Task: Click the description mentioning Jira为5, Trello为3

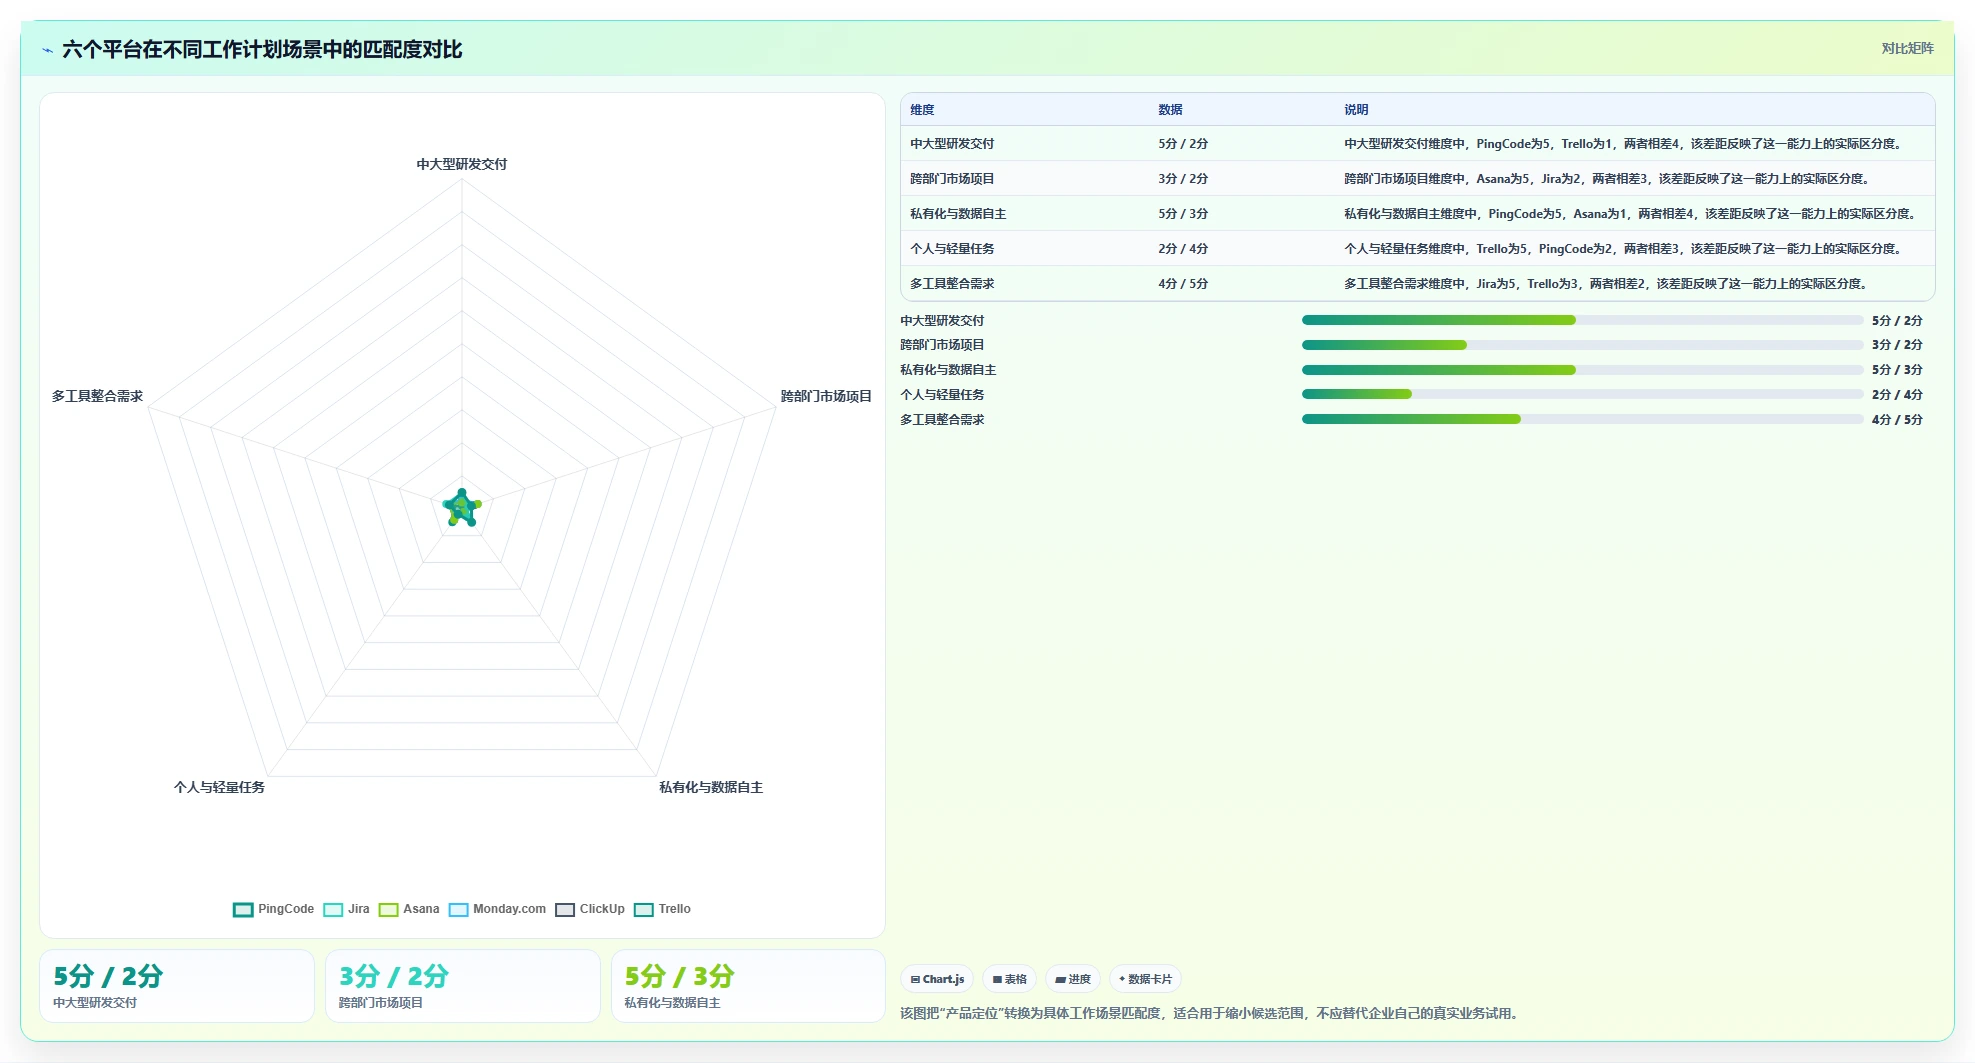Action: tap(1609, 284)
